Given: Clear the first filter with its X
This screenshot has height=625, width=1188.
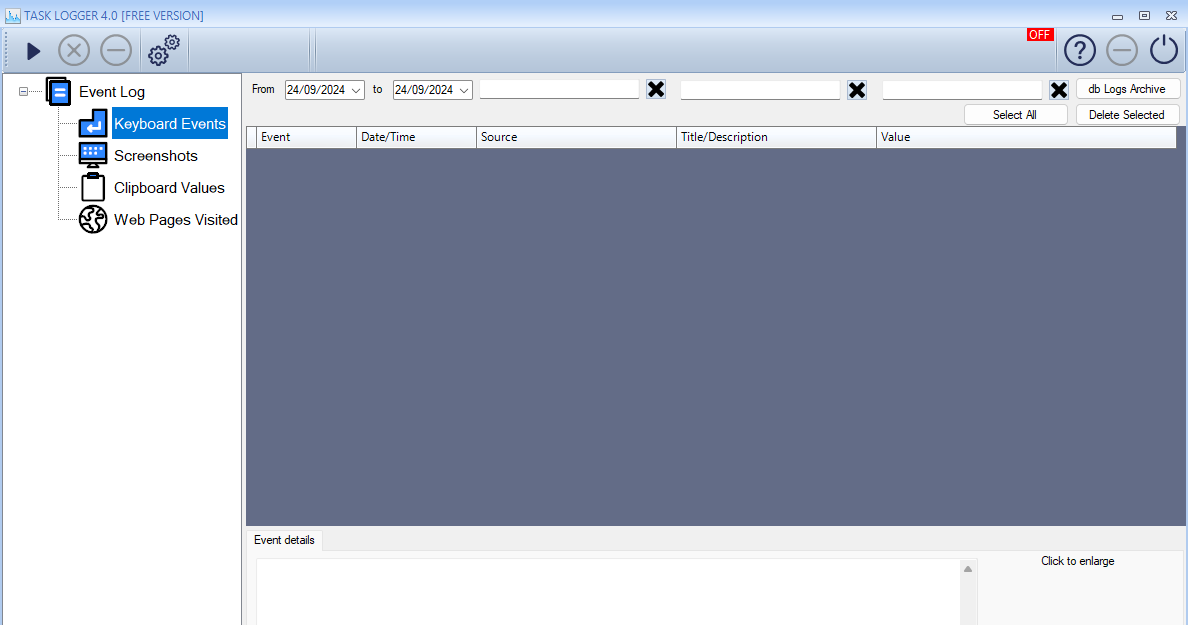Looking at the screenshot, I should coord(656,89).
